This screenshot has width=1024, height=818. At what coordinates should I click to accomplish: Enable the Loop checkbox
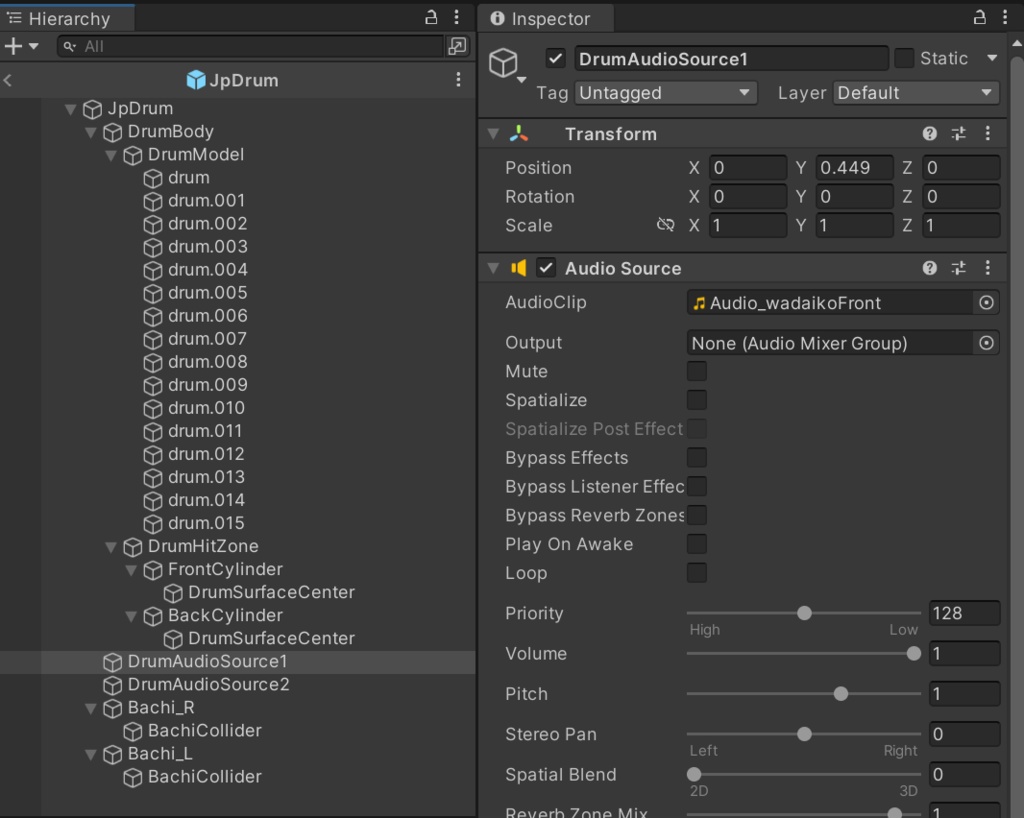tap(697, 573)
